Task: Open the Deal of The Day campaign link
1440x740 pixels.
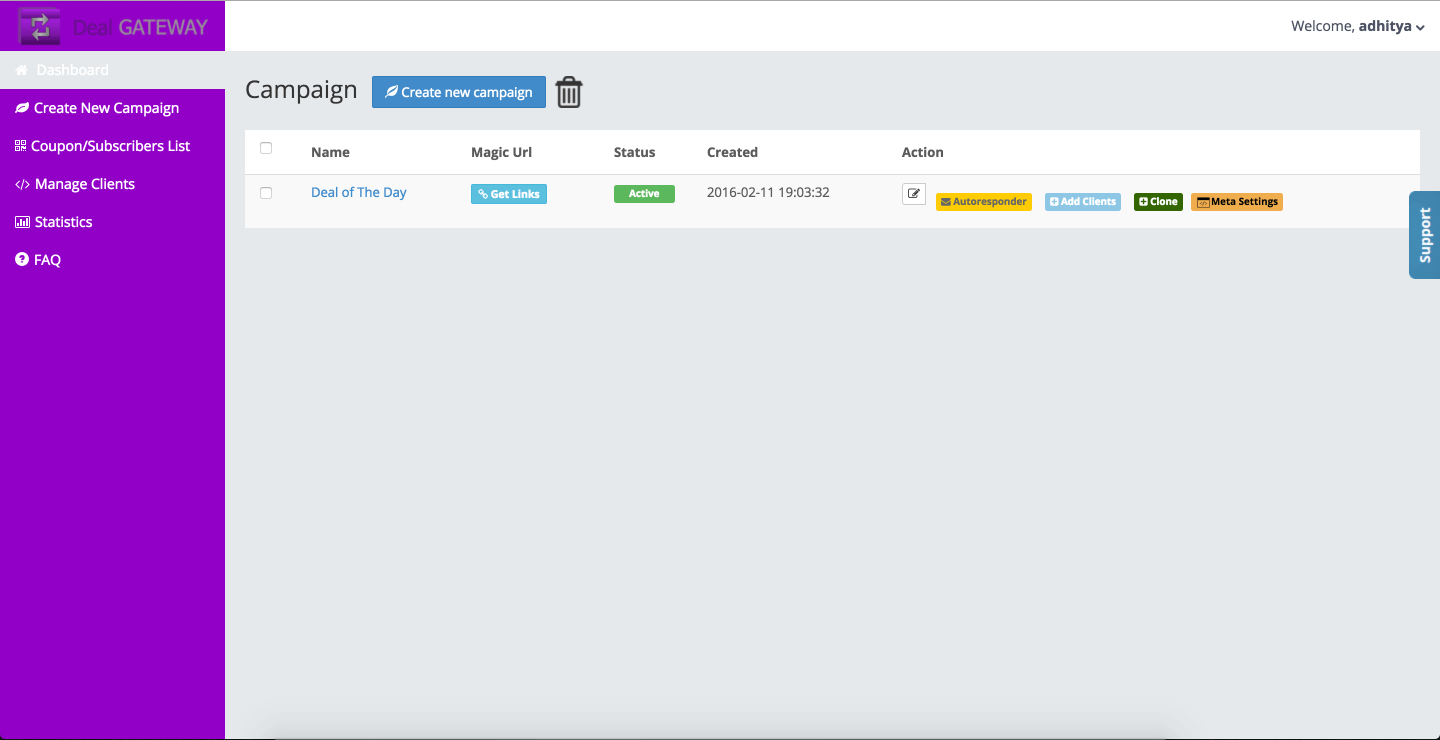Action: click(x=358, y=192)
